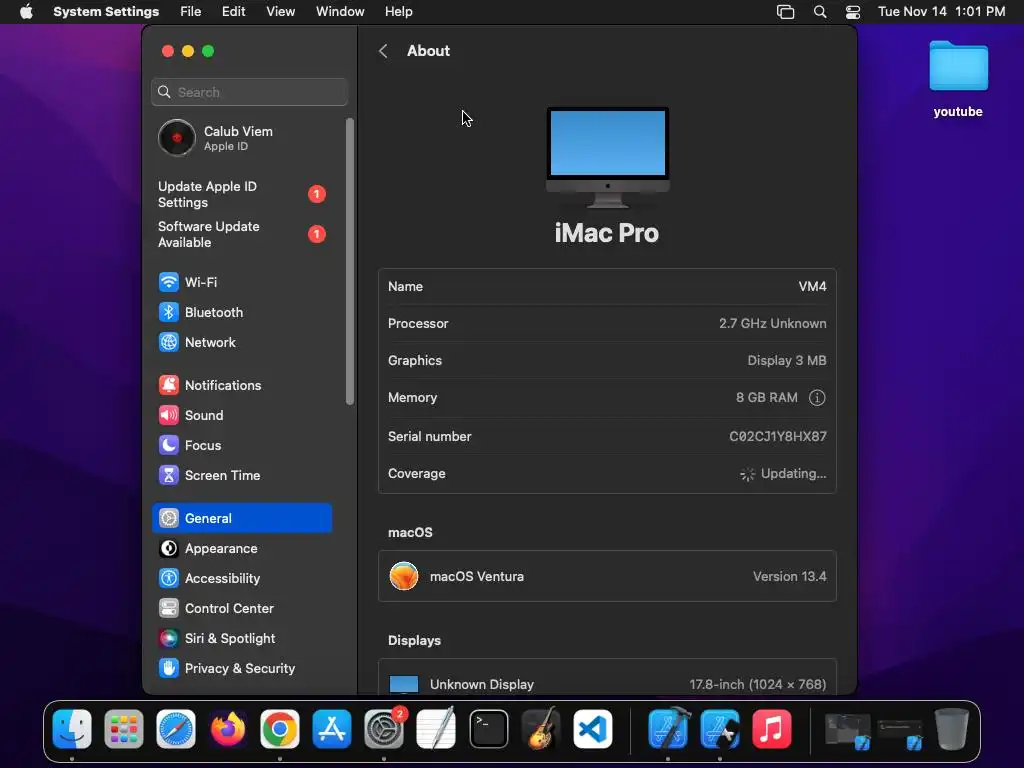The image size is (1024, 768).
Task: Click the sidebar vertical scrollbar
Action: point(349,261)
